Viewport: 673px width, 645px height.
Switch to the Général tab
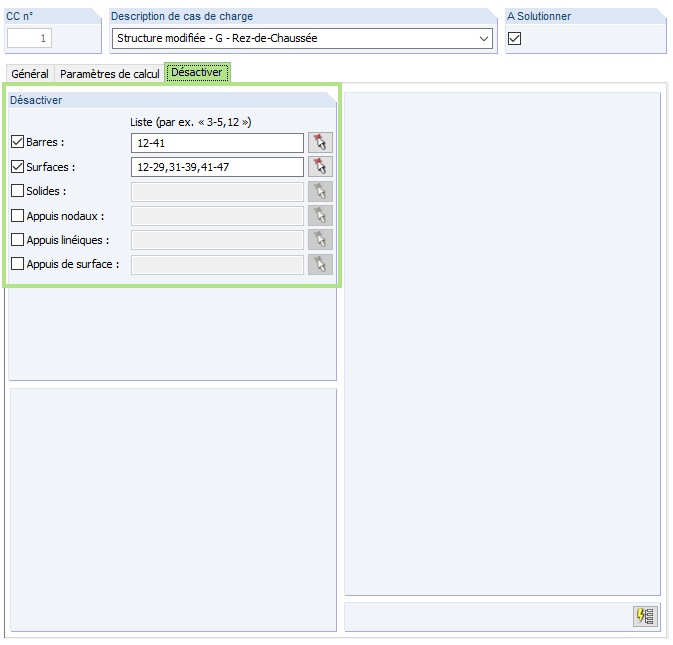[30, 74]
